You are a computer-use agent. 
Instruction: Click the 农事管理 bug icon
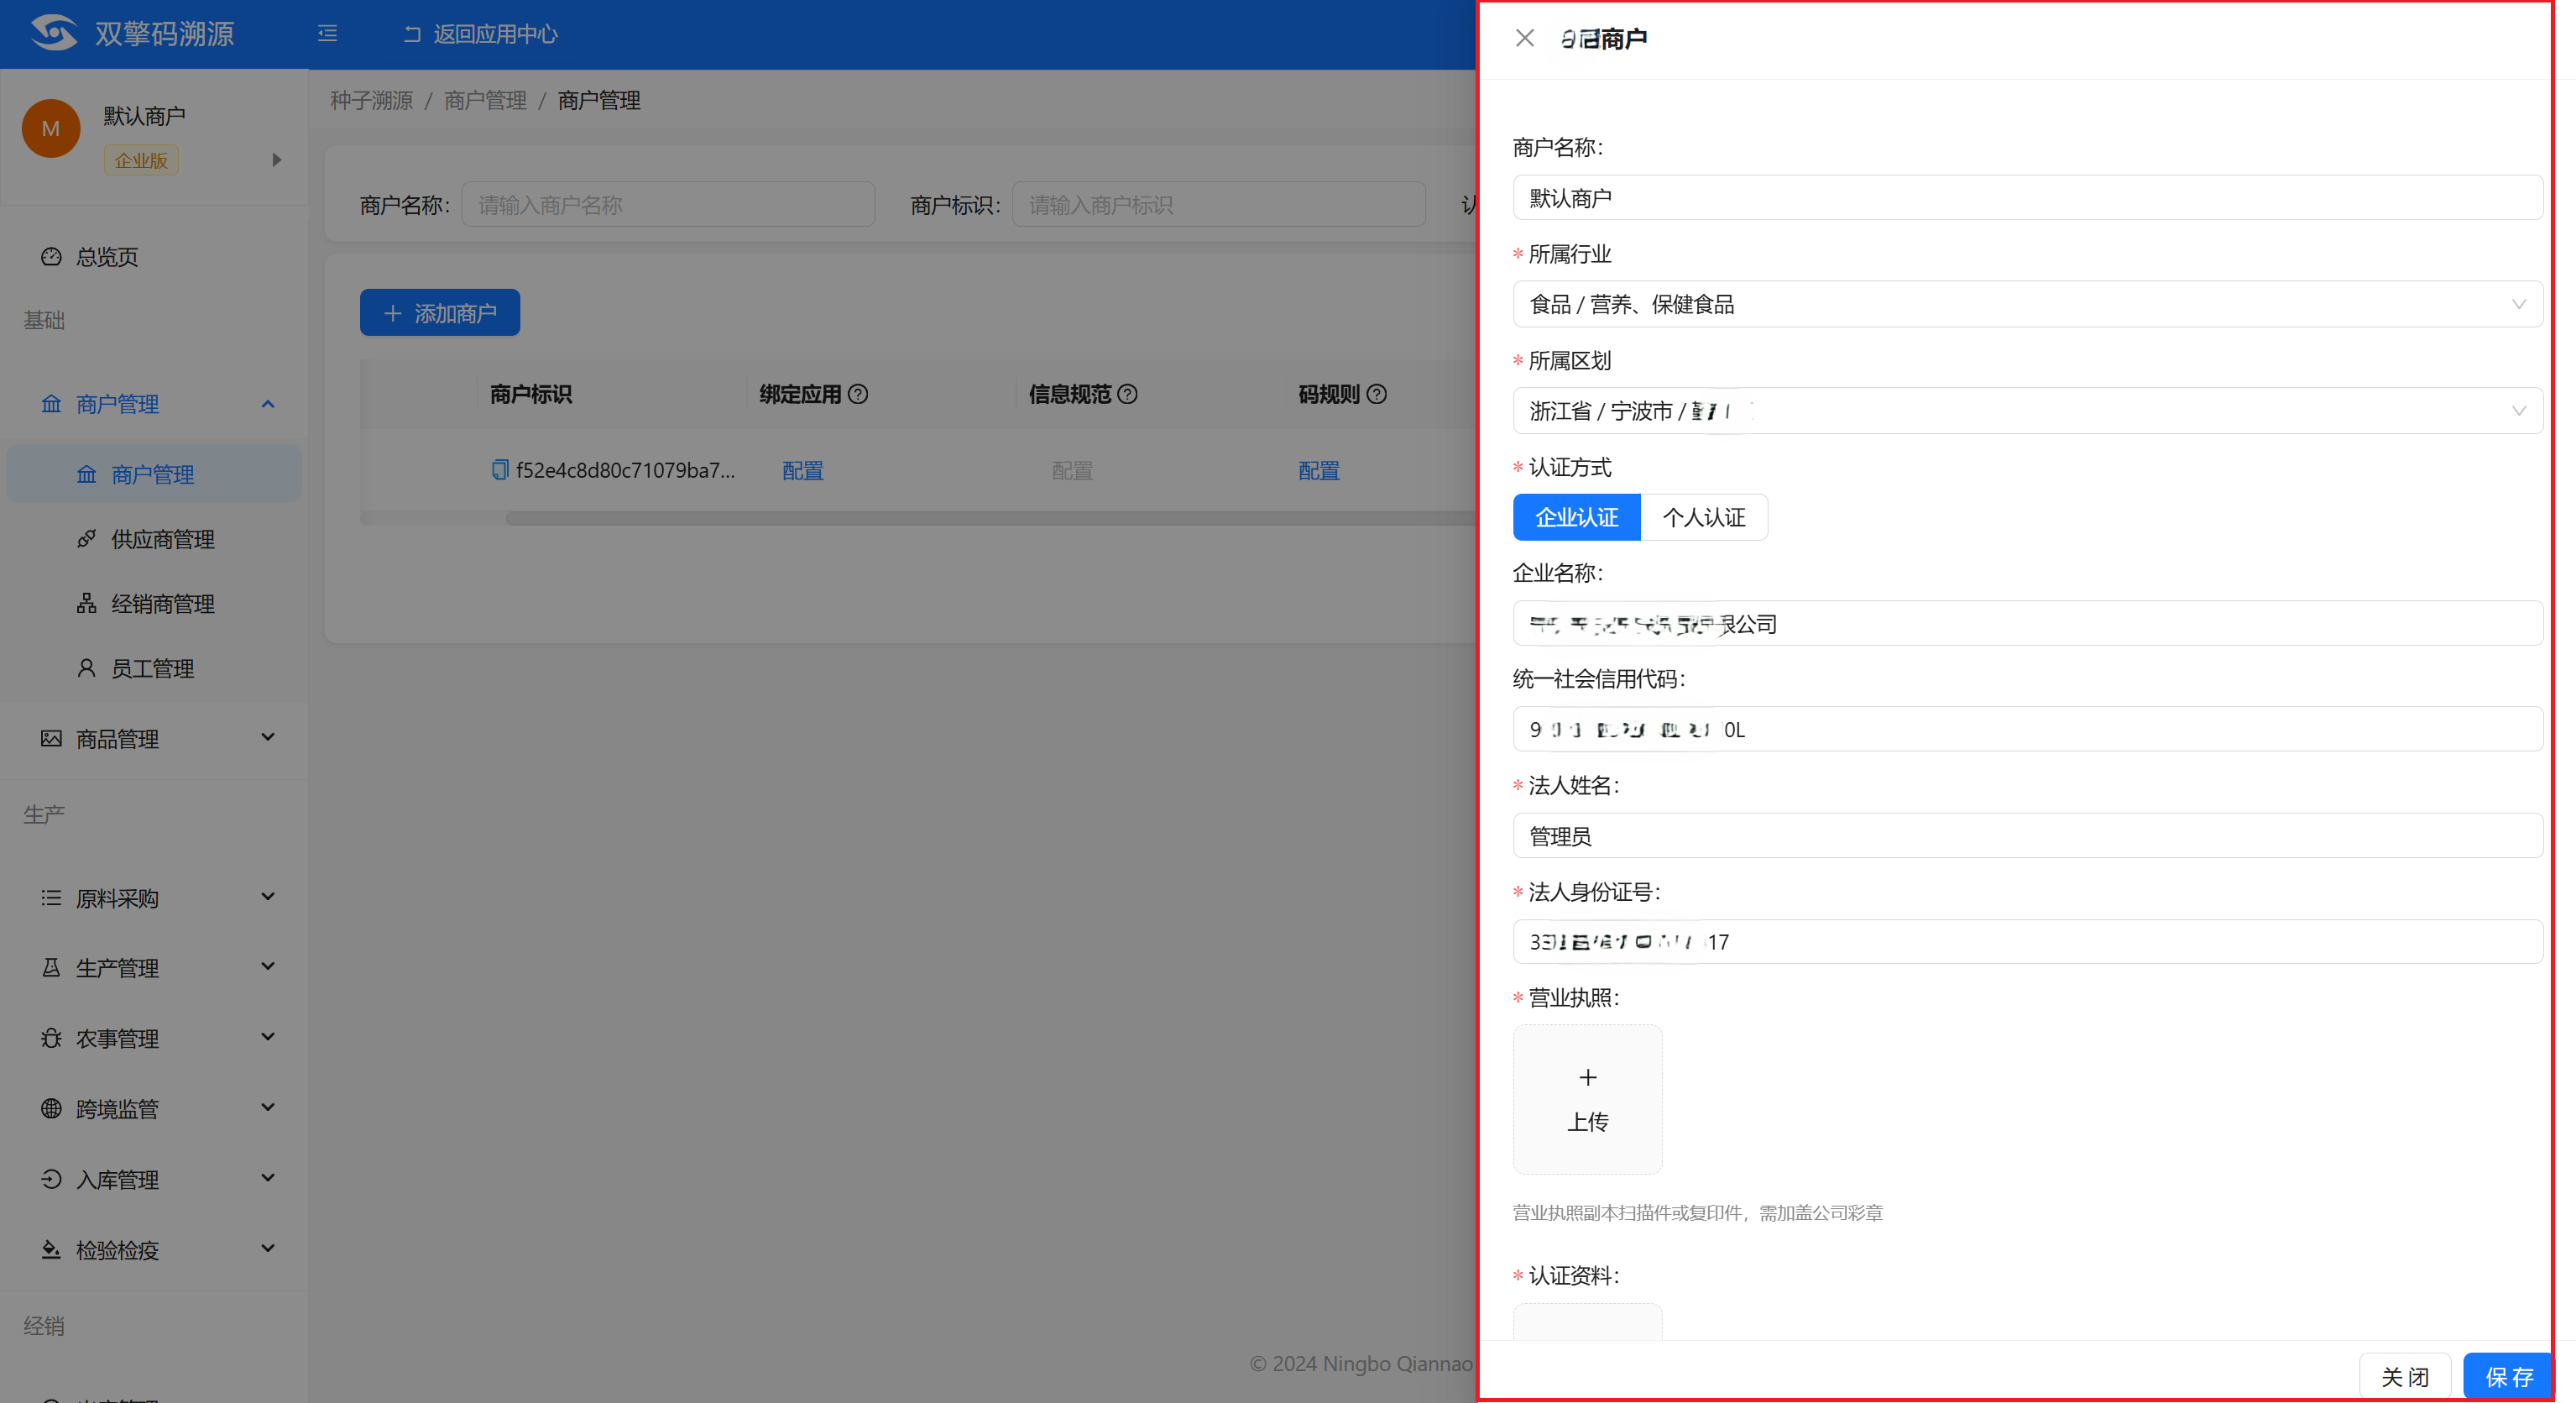[x=51, y=1038]
